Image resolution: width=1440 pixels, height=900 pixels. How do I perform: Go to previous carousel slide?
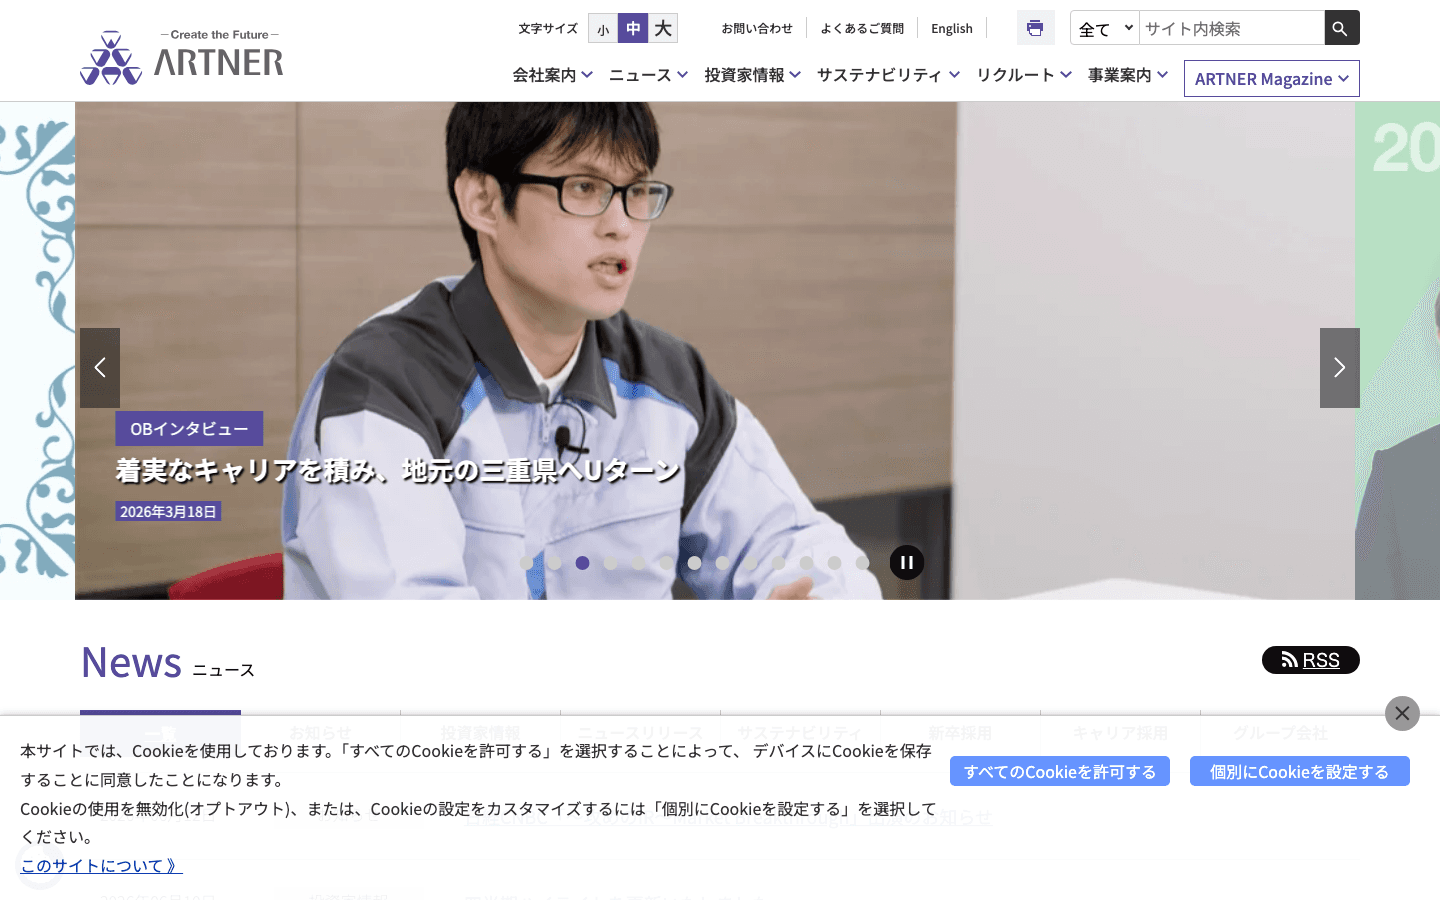(x=100, y=368)
